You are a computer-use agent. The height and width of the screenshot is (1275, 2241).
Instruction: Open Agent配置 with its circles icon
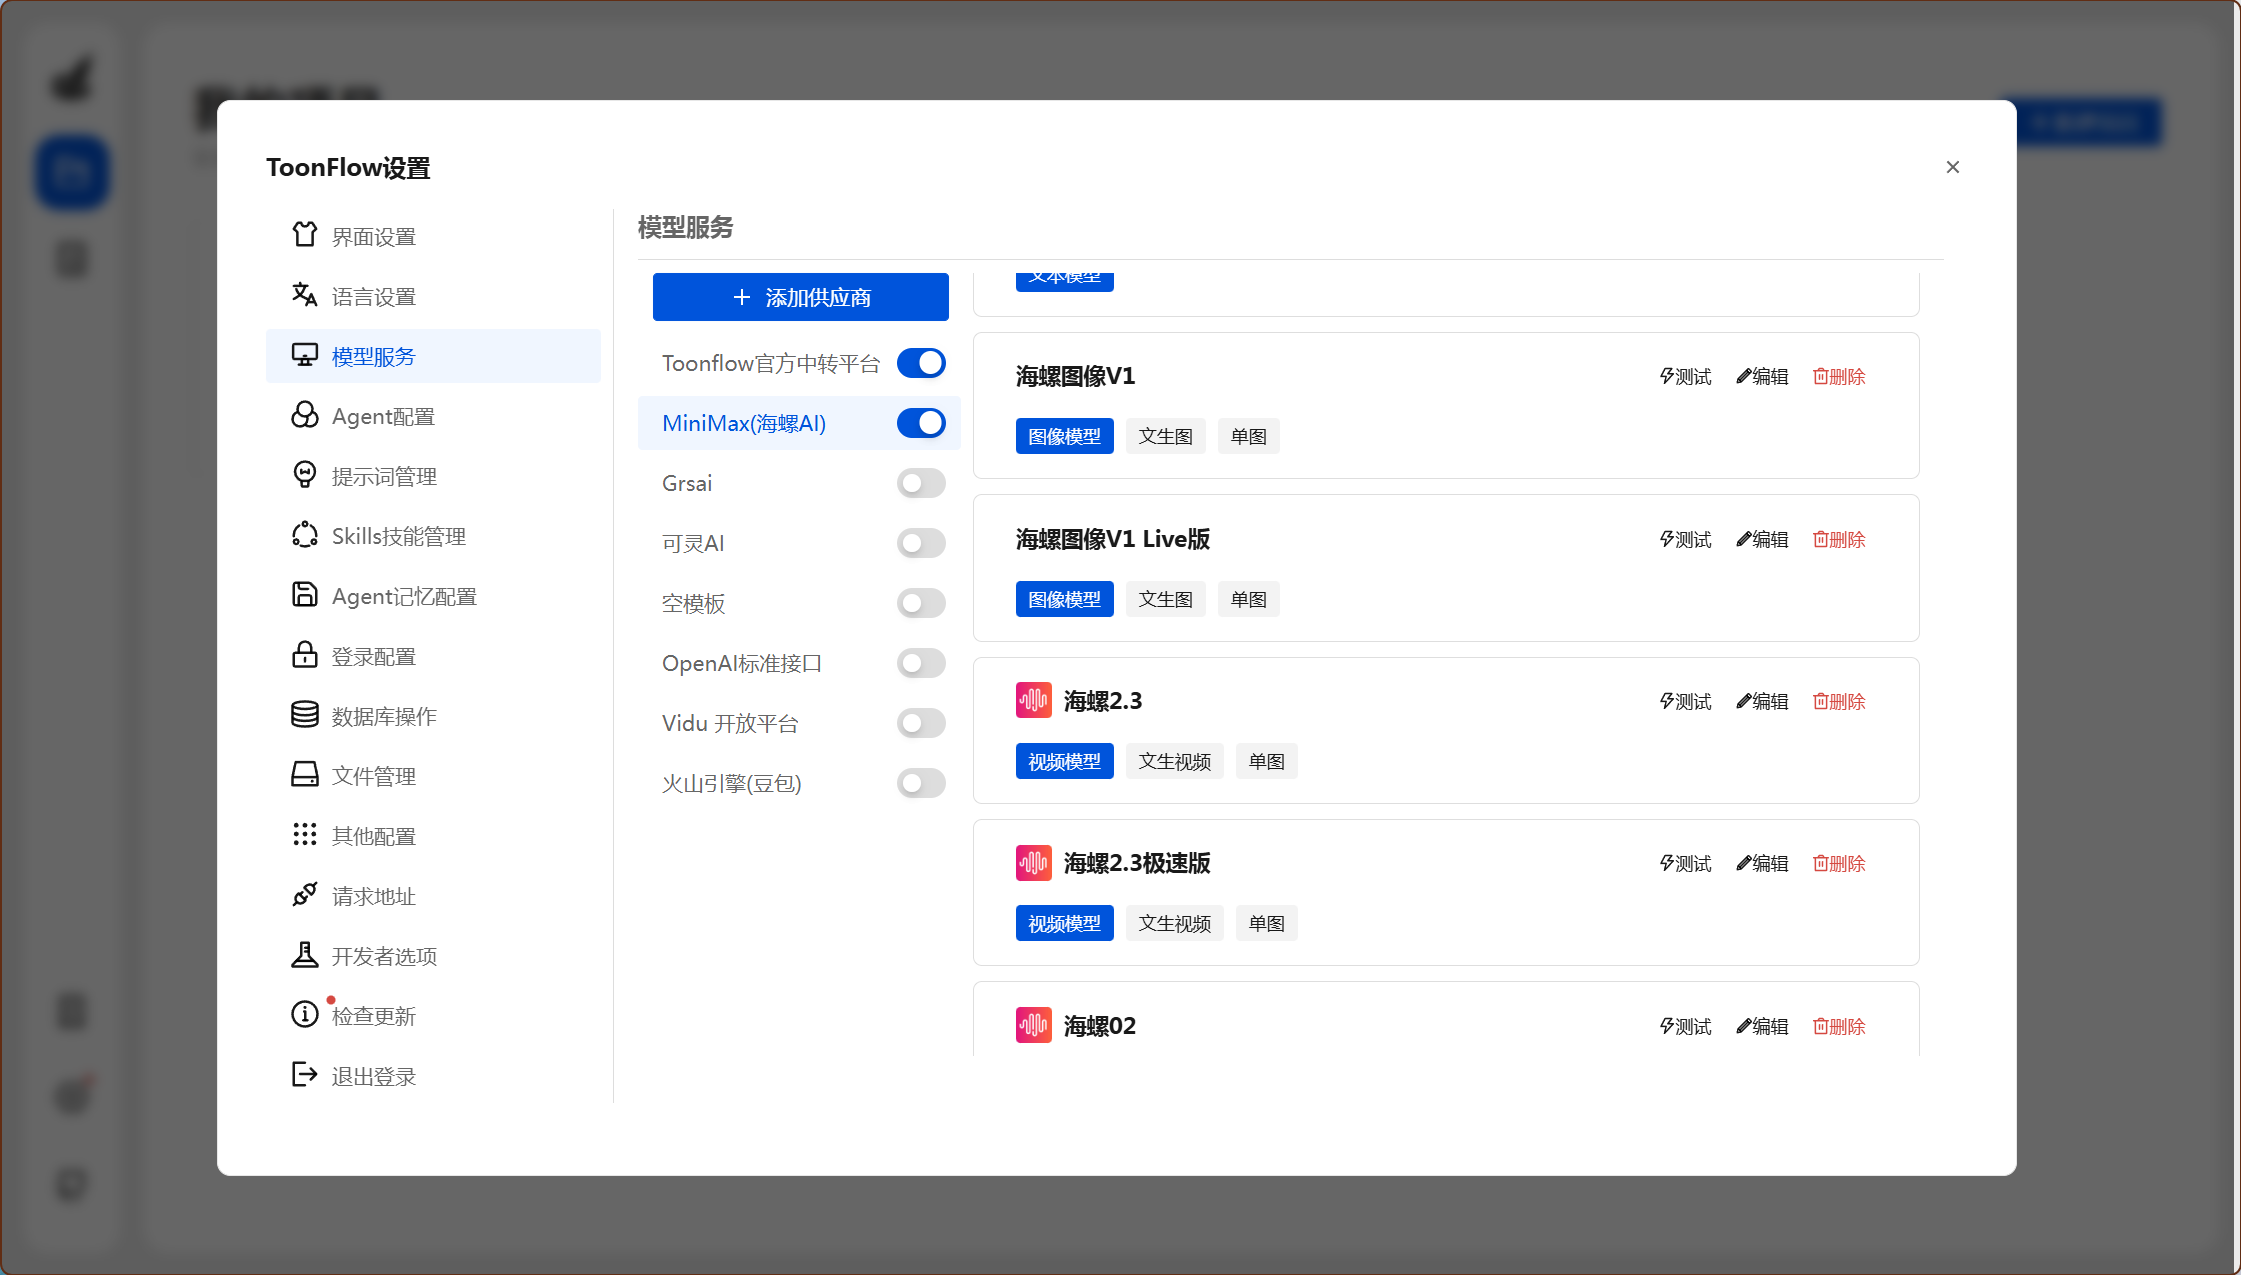pyautogui.click(x=304, y=415)
